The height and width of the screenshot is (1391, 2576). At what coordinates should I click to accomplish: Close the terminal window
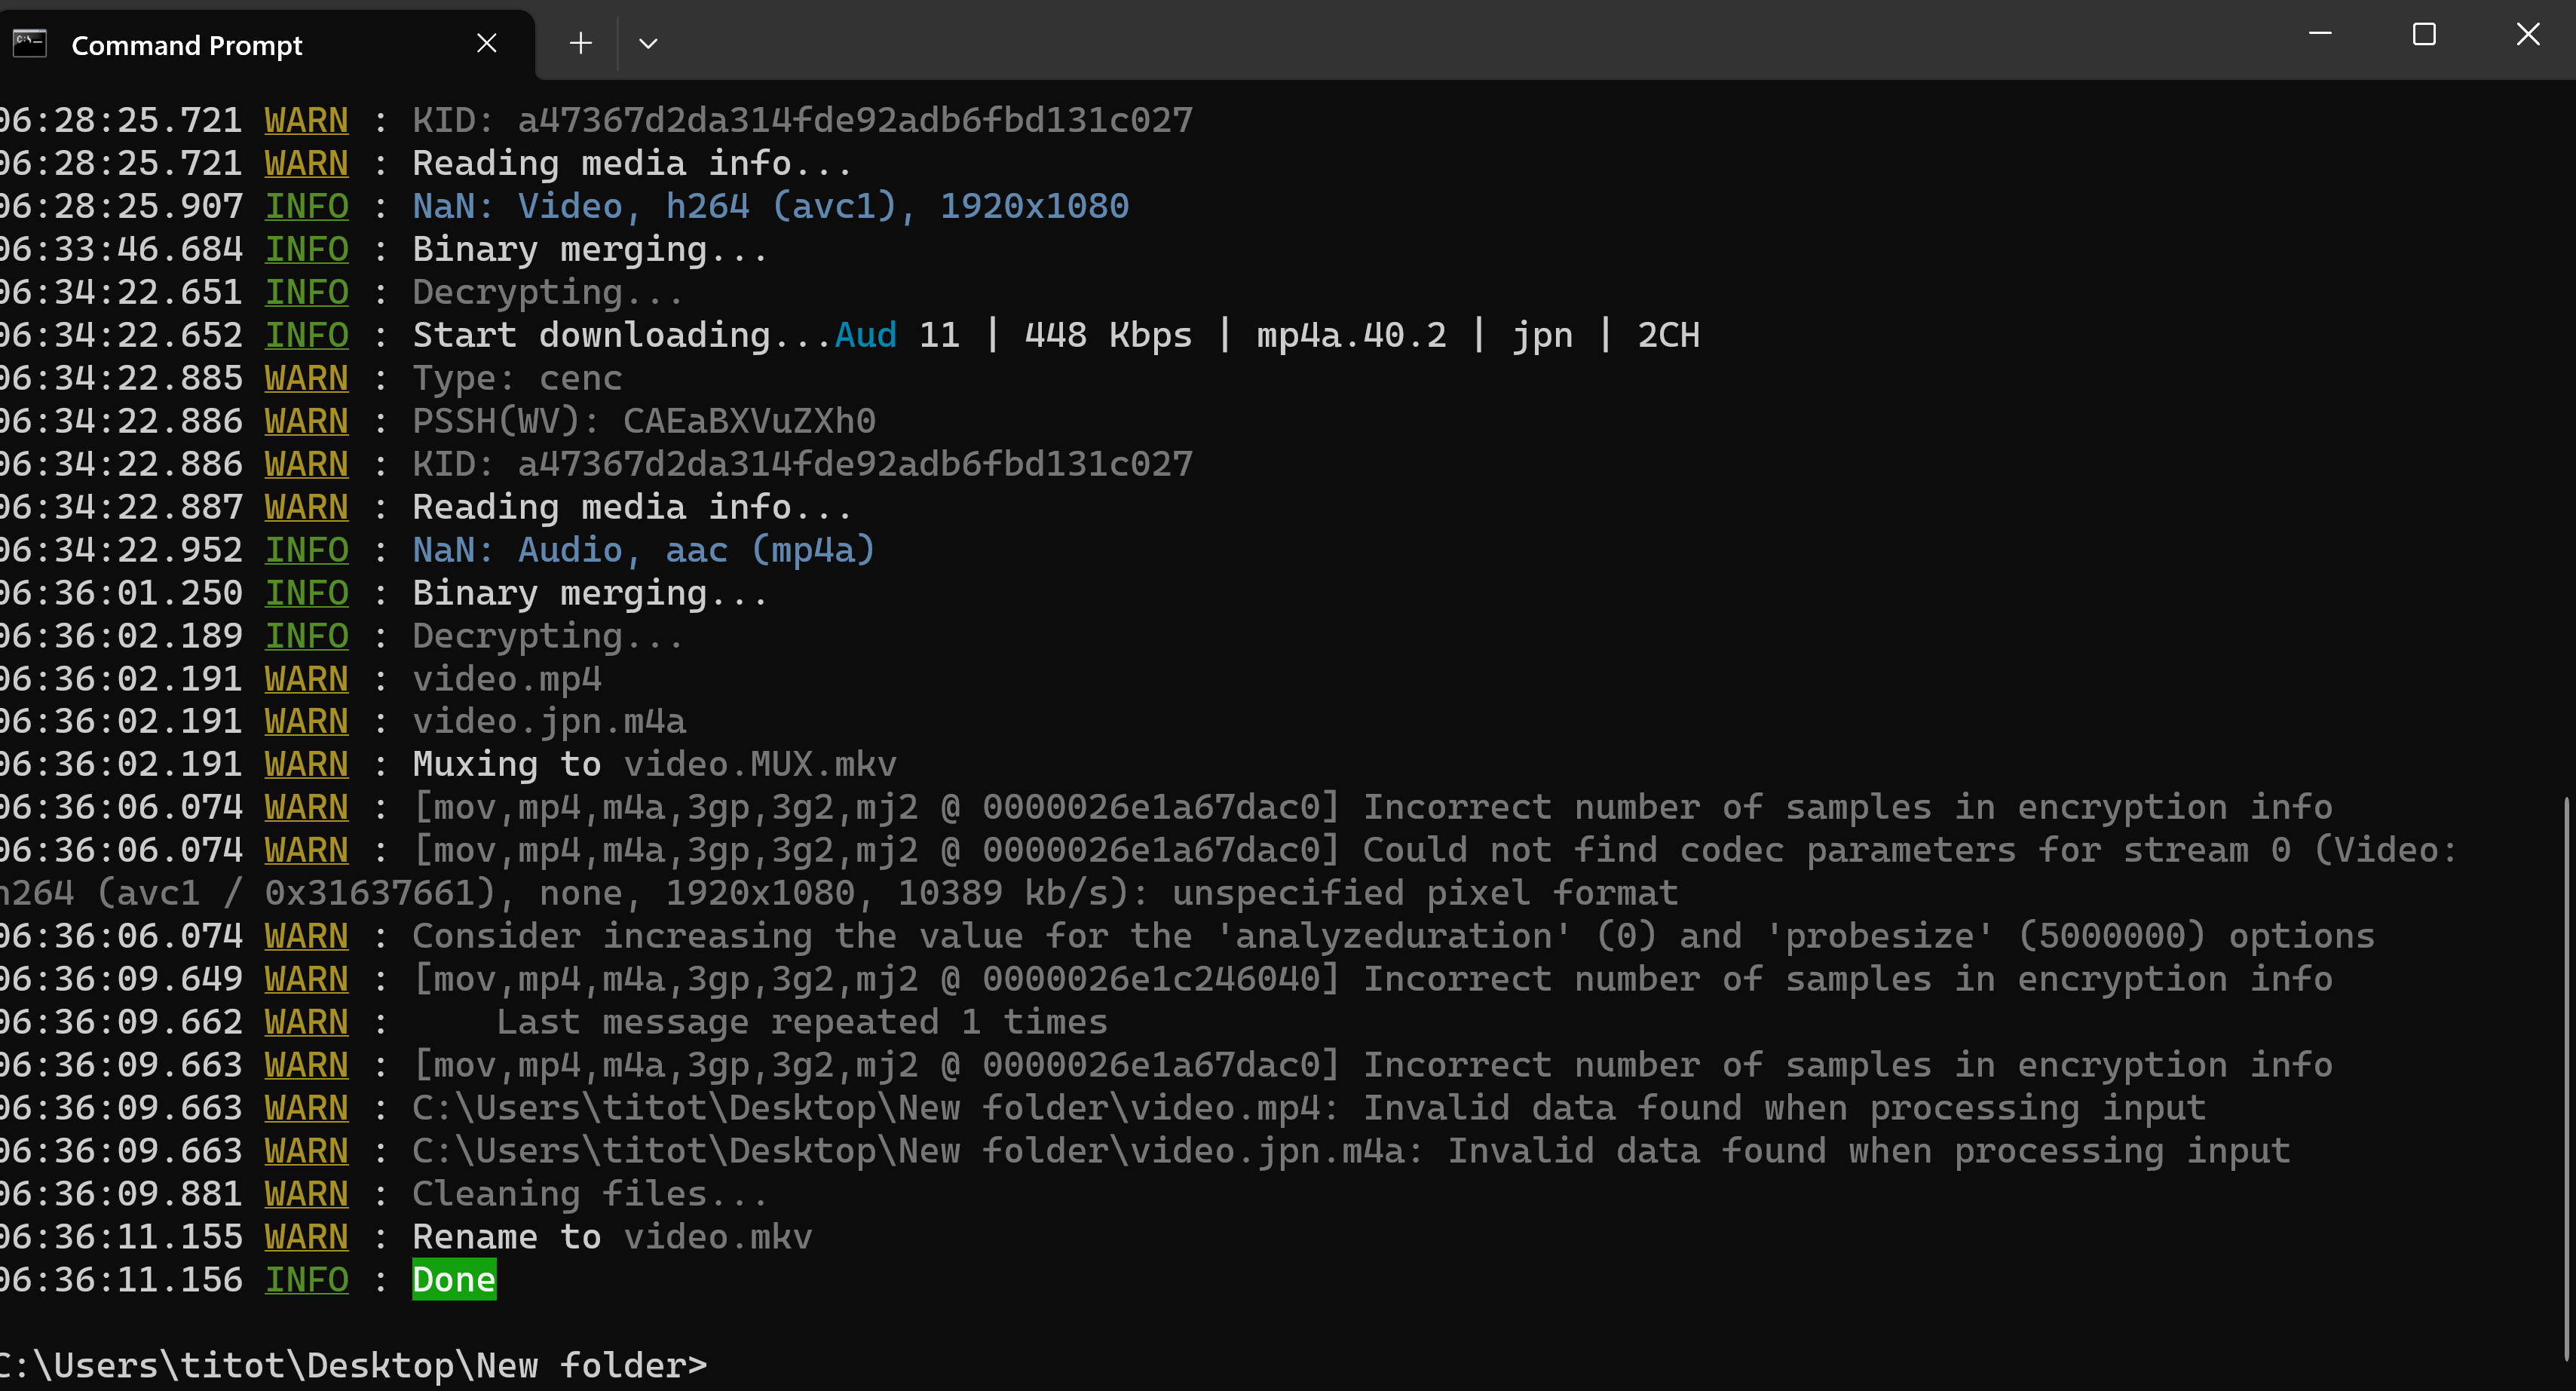pos(2528,35)
